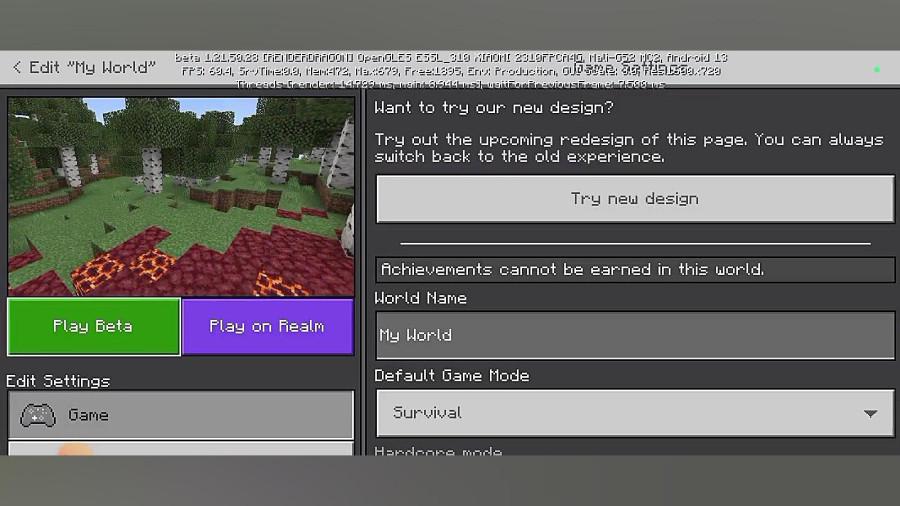Click the "Default Game Mode" label
Image resolution: width=900 pixels, height=506 pixels.
[452, 376]
